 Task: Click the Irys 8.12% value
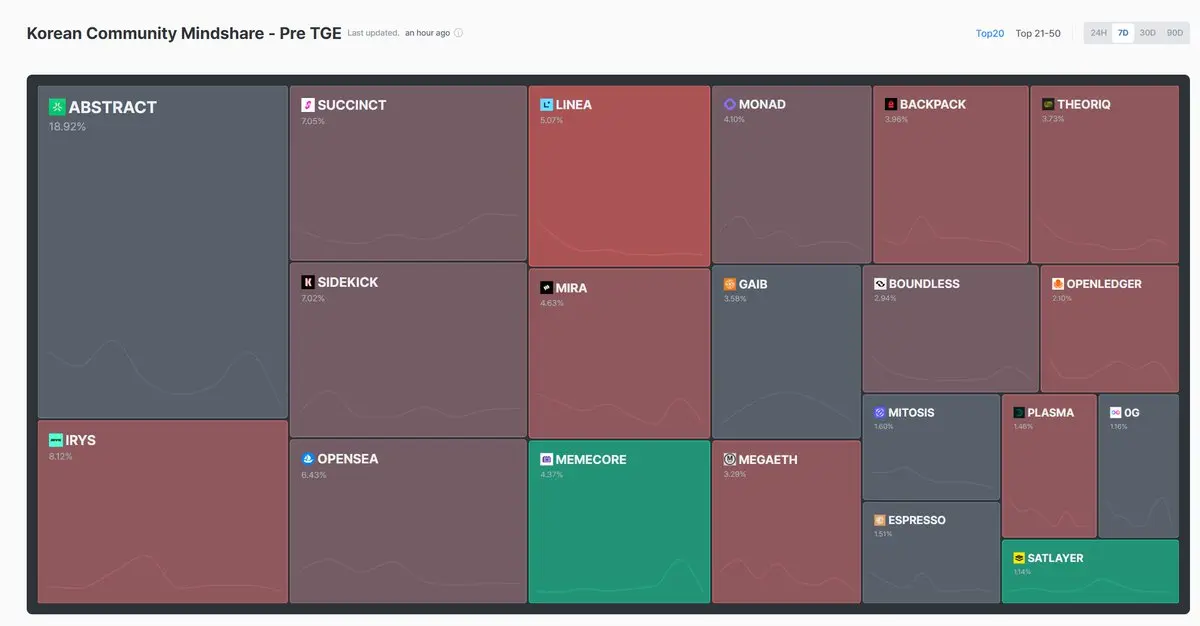60,457
